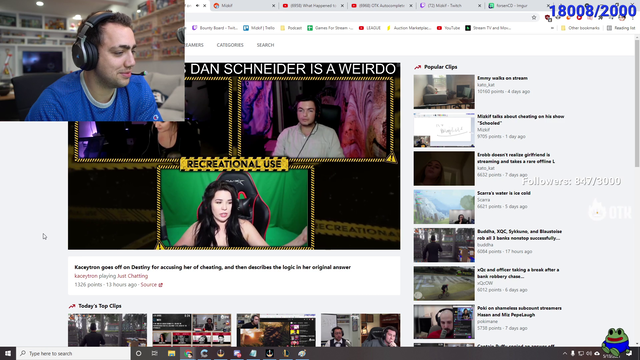640x360 pixels.
Task: Open File Explorer from the taskbar
Action: tap(171, 353)
